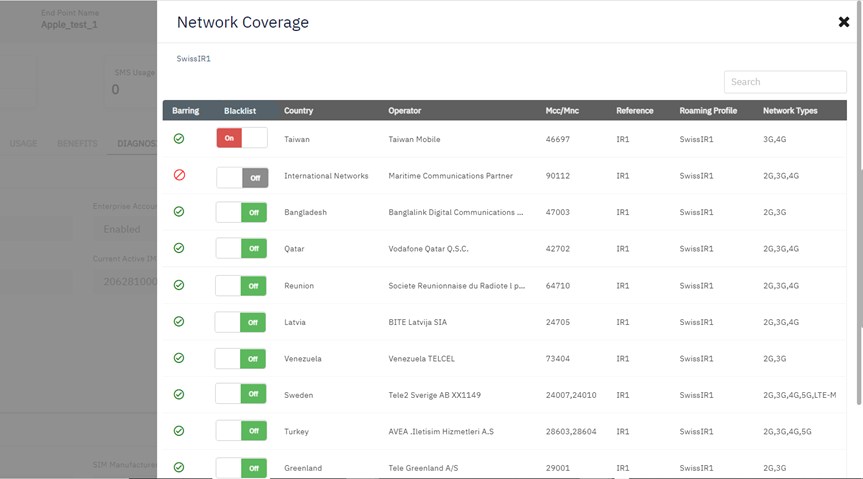Click the SwissIR1 profile link
This screenshot has width=863, height=479.
click(x=194, y=59)
